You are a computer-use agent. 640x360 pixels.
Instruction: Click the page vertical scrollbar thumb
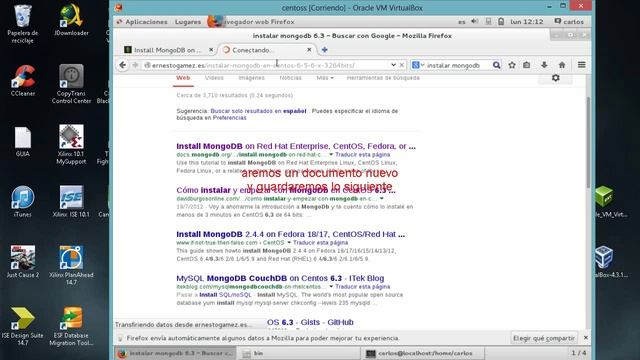pos(588,143)
